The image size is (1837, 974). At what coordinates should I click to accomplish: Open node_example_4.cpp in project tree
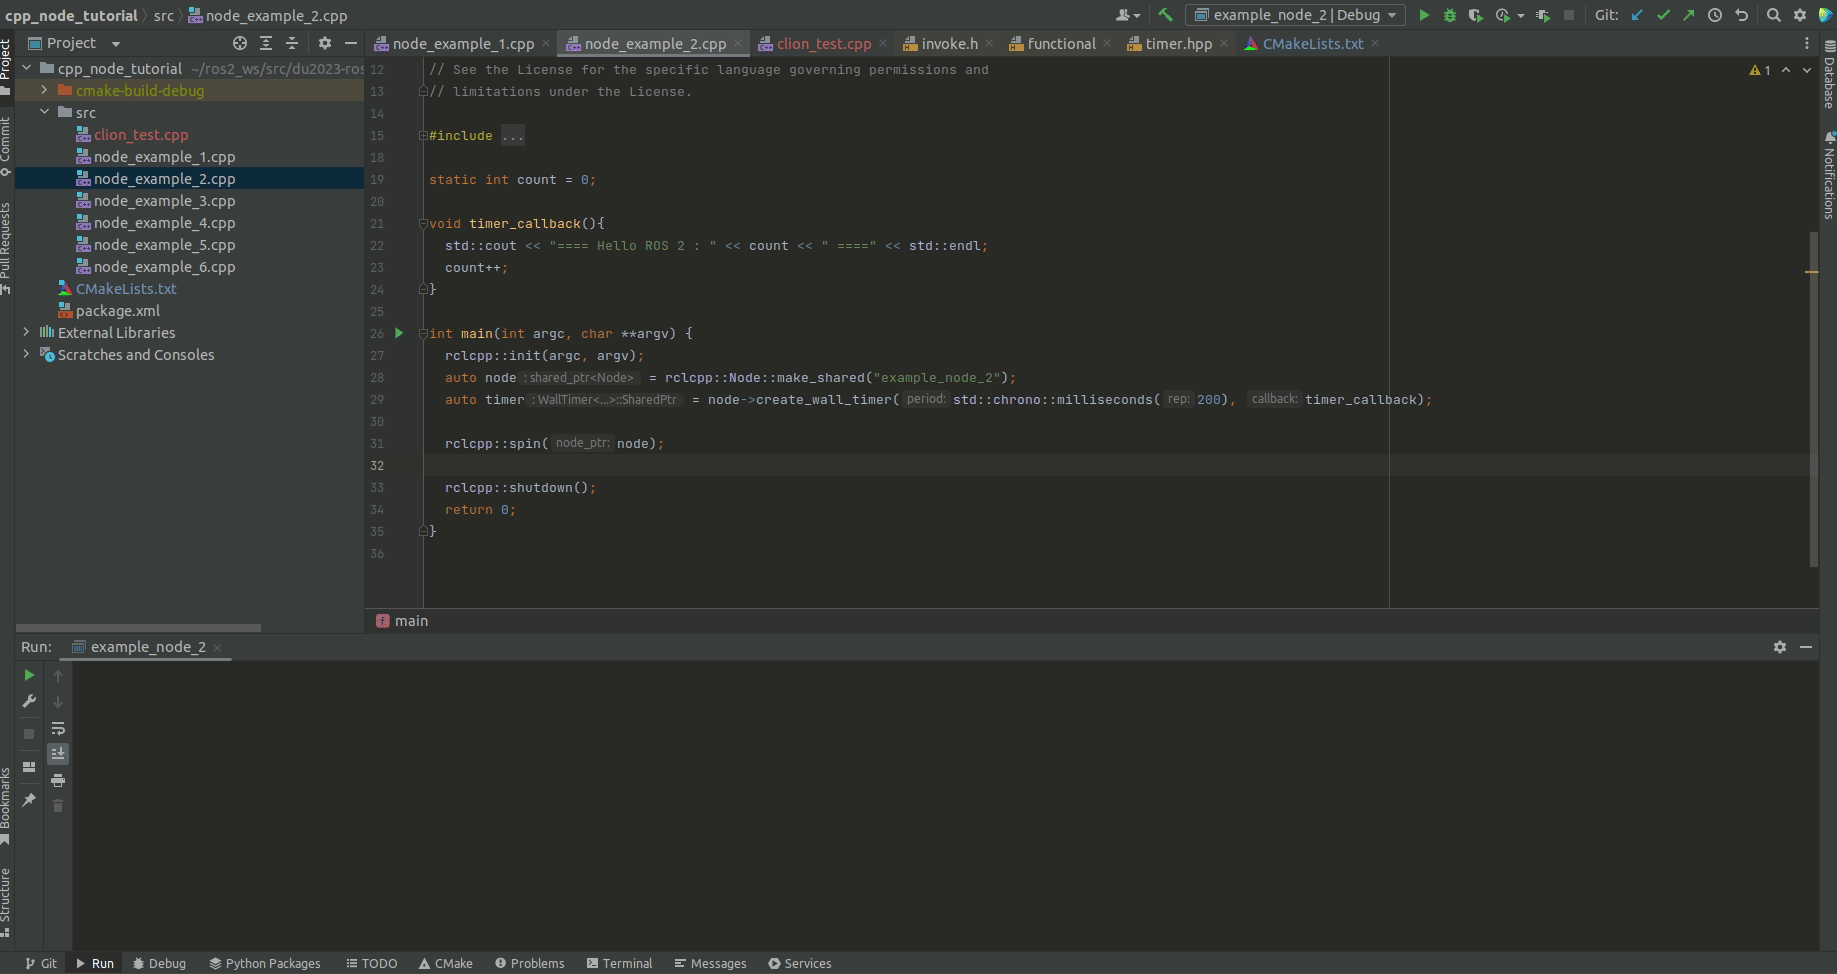click(x=164, y=223)
